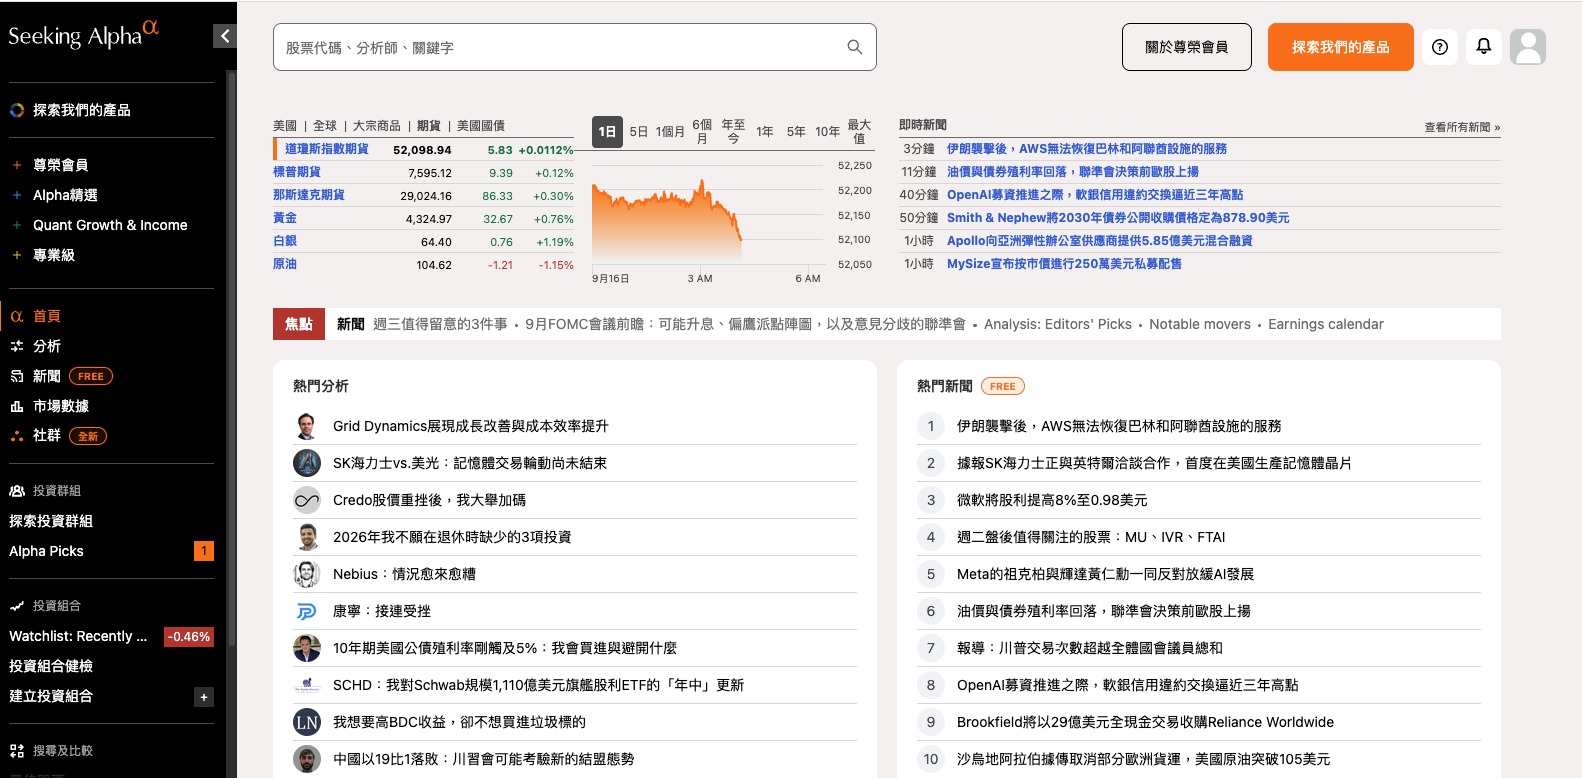Open the notifications bell
The width and height of the screenshot is (1582, 778).
(1484, 47)
